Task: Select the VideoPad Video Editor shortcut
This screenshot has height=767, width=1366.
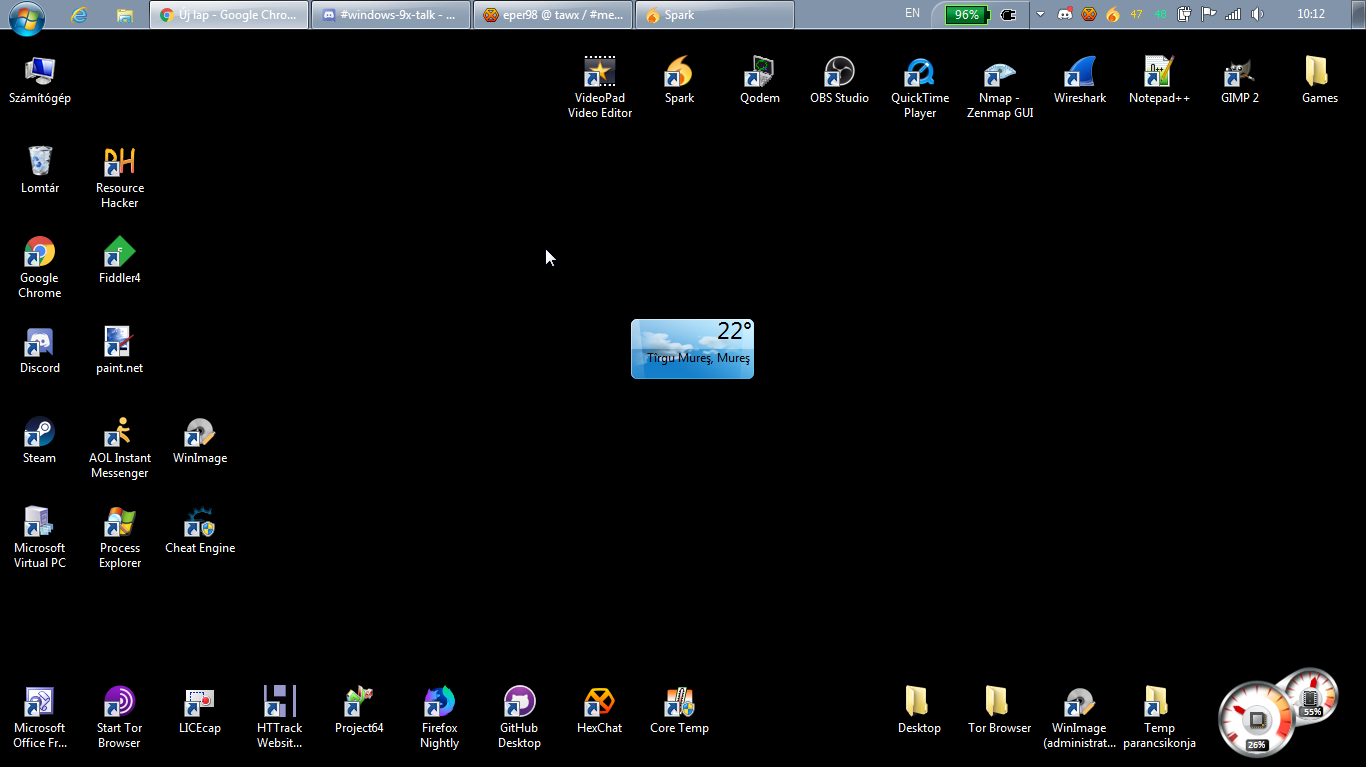Action: pyautogui.click(x=600, y=87)
